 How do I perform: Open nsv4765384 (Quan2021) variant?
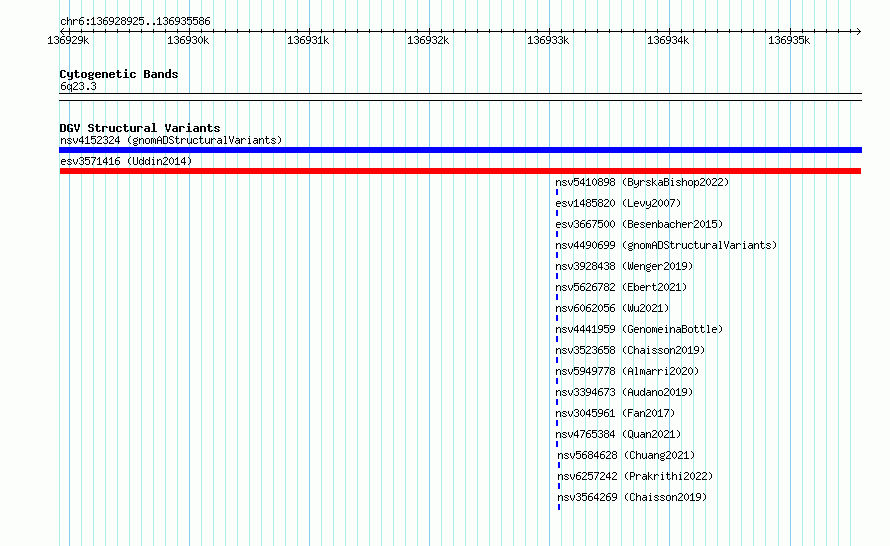[x=618, y=434]
